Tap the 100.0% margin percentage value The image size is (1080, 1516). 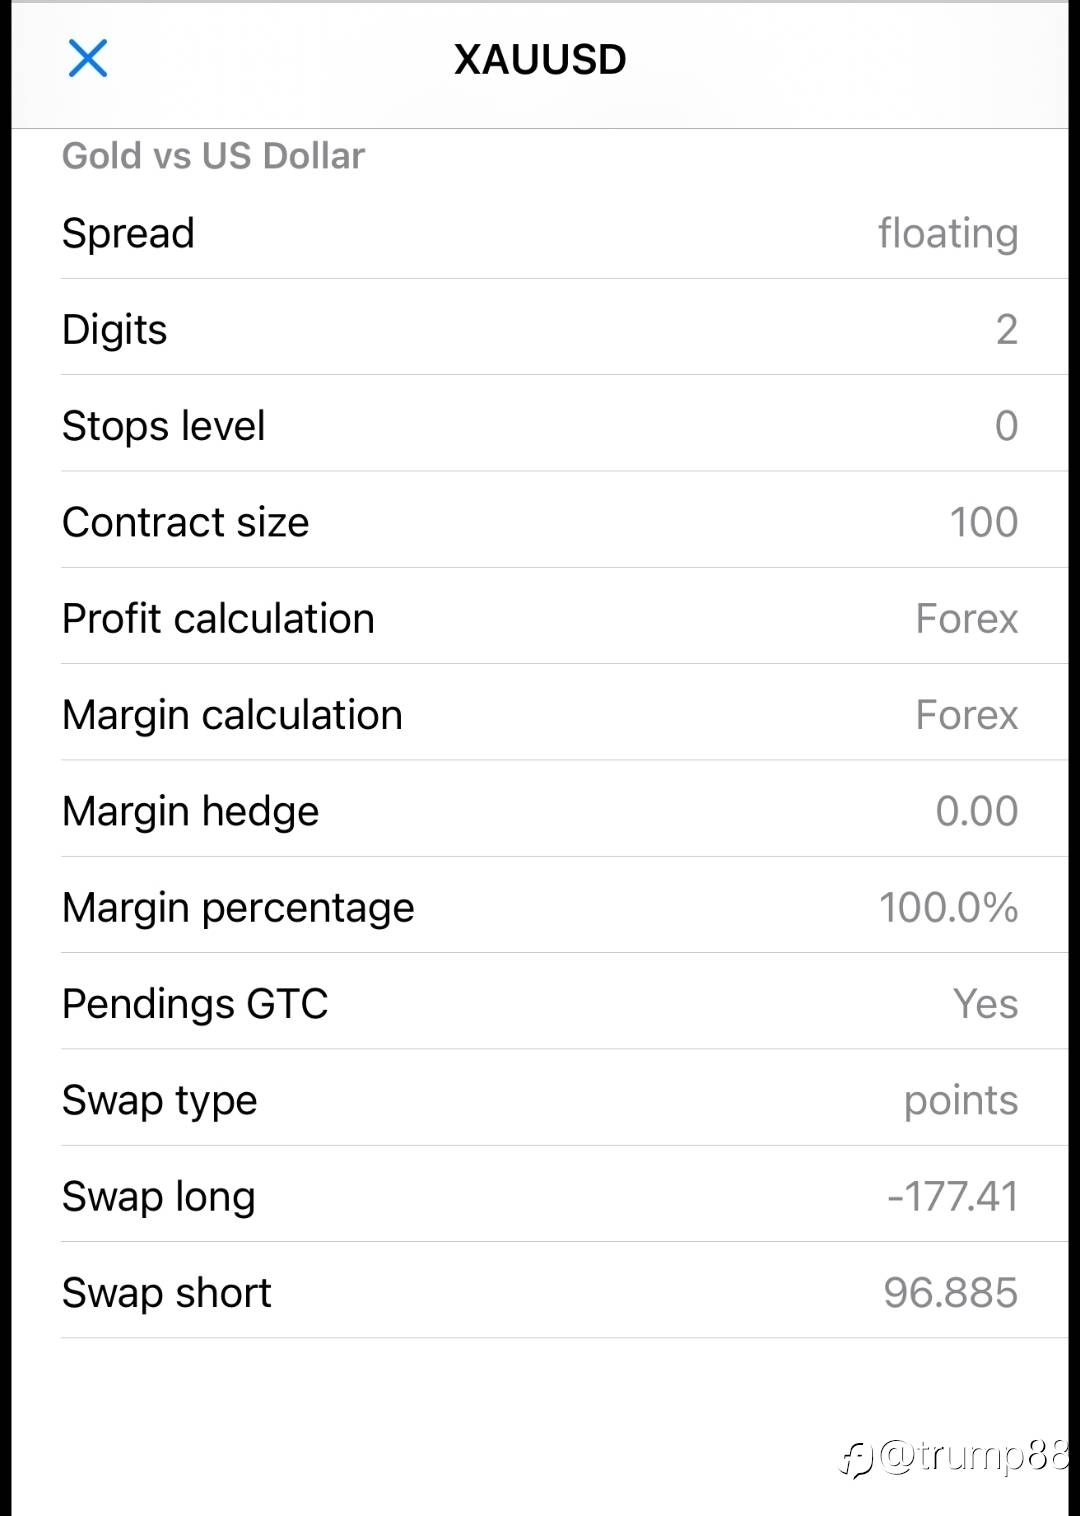948,907
